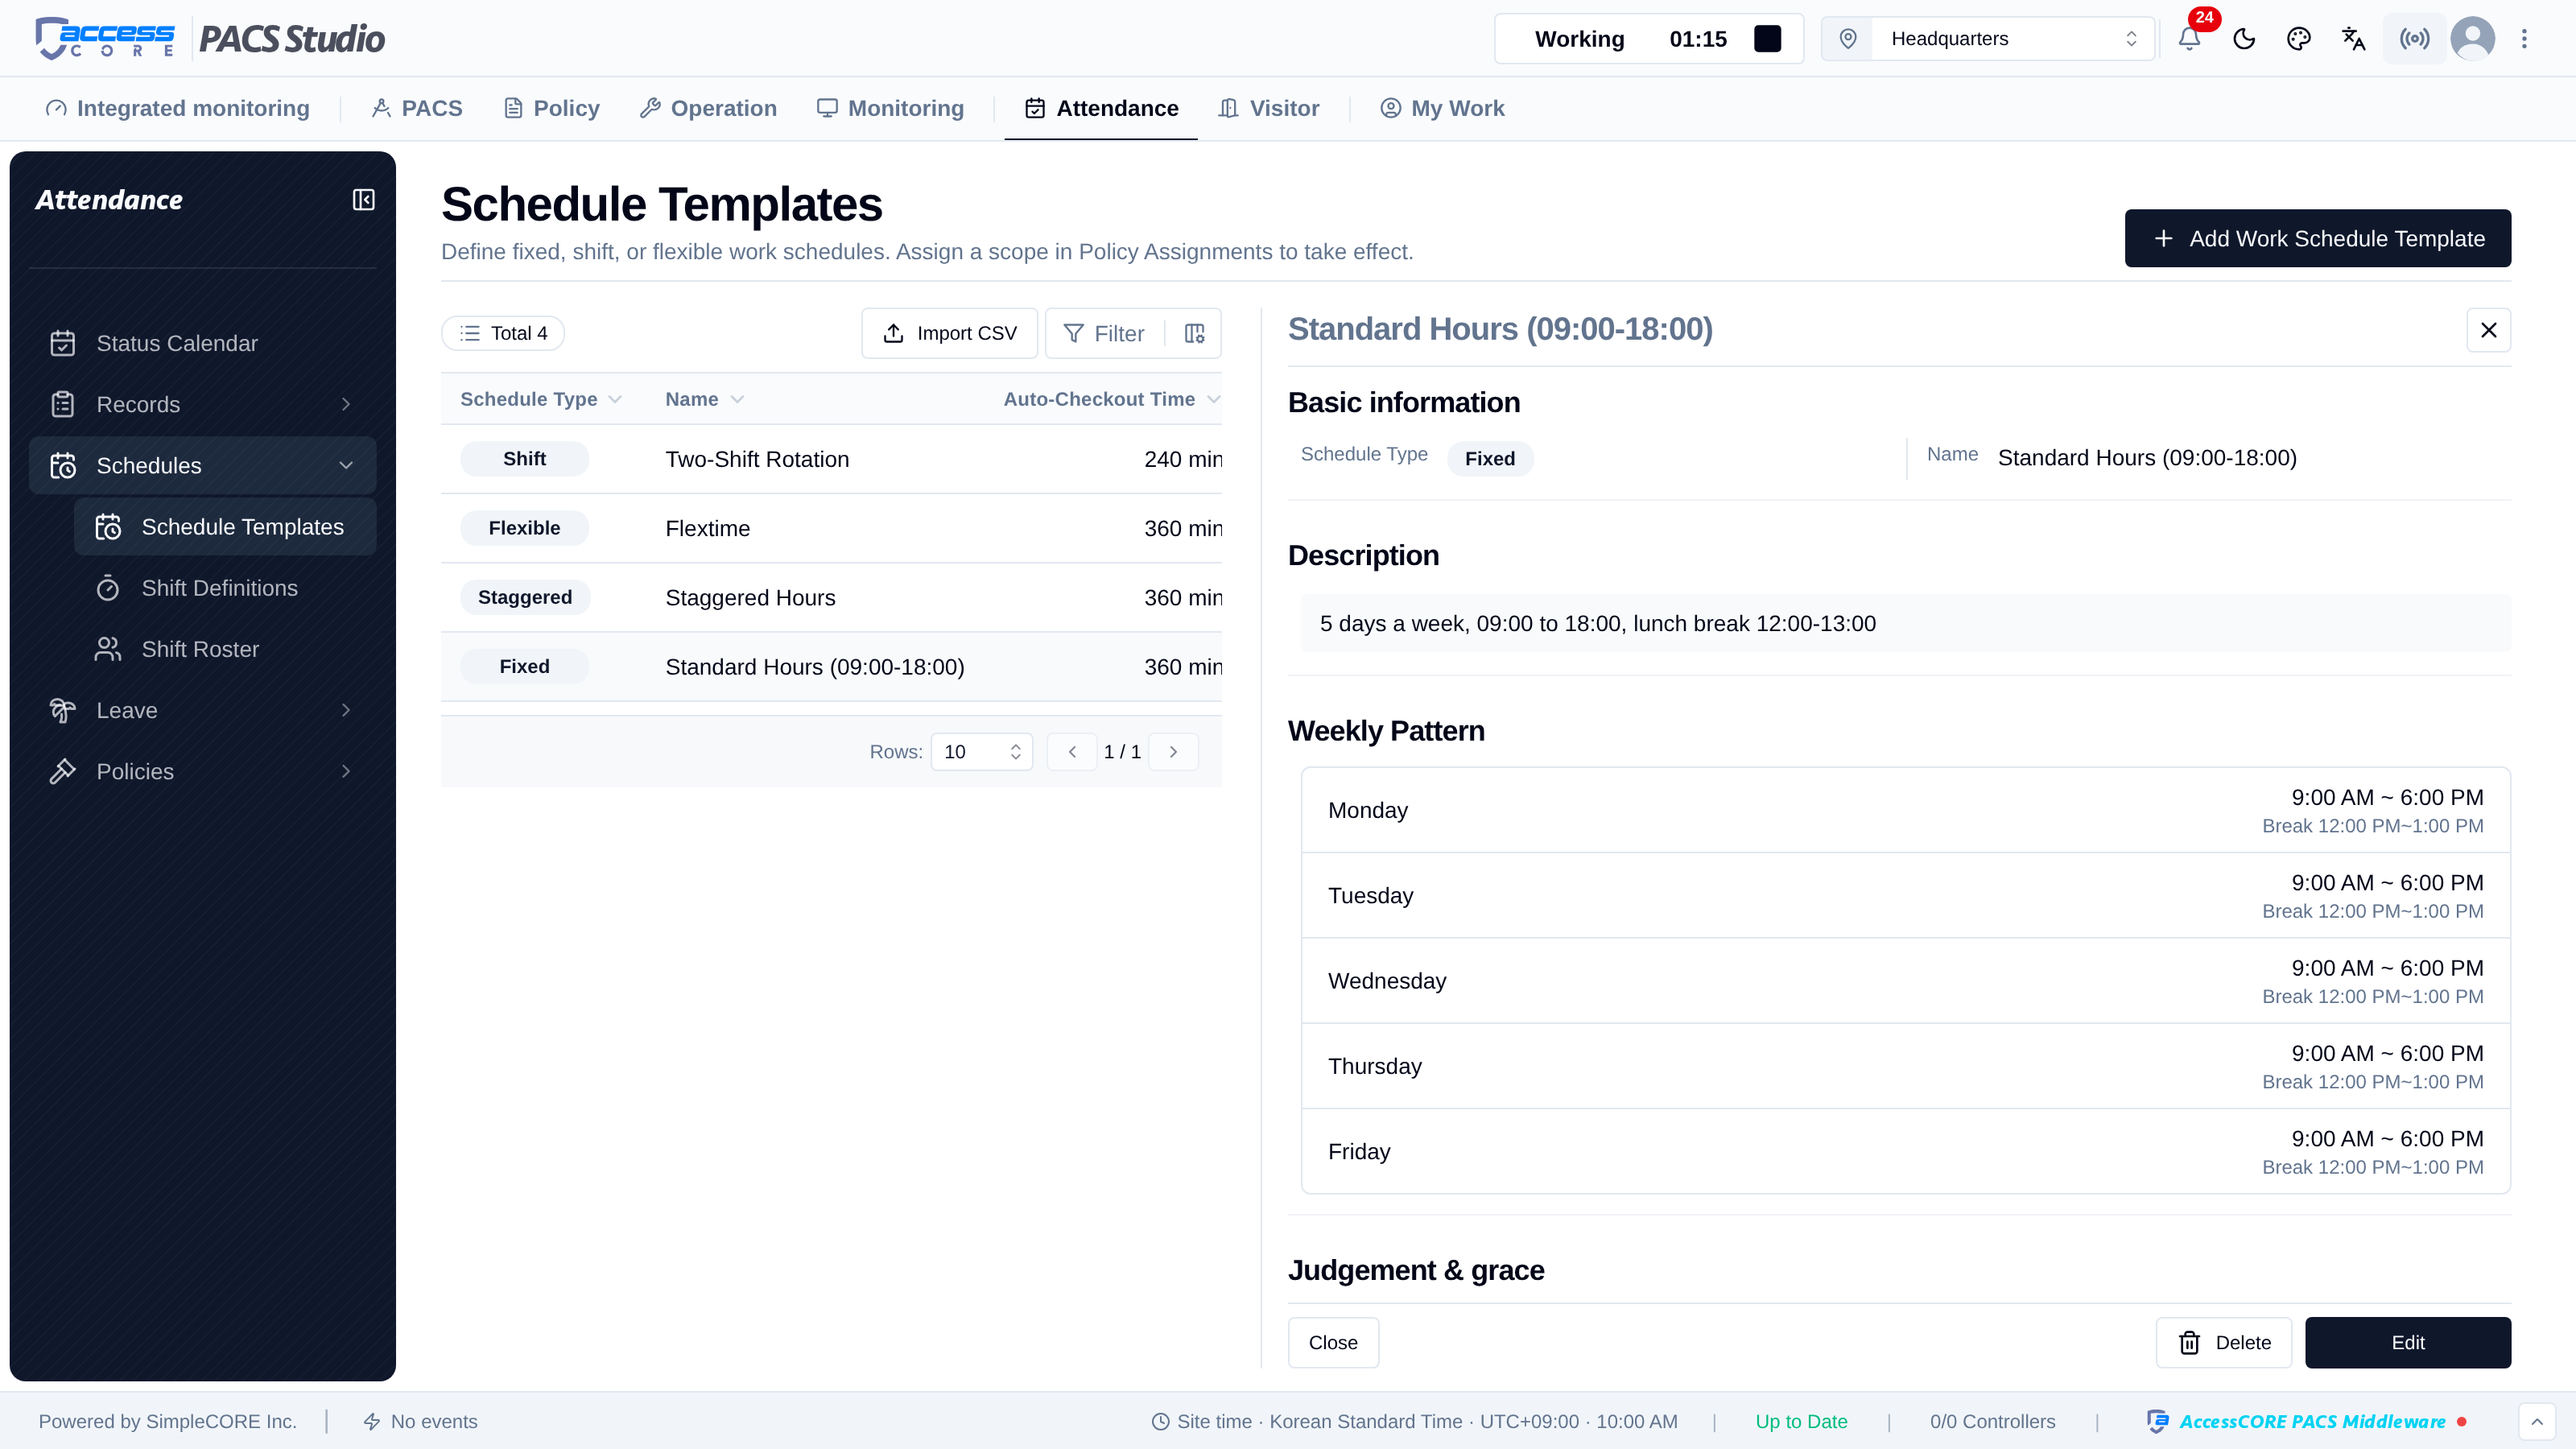Collapse the Schedules sidebar group

(x=203, y=465)
